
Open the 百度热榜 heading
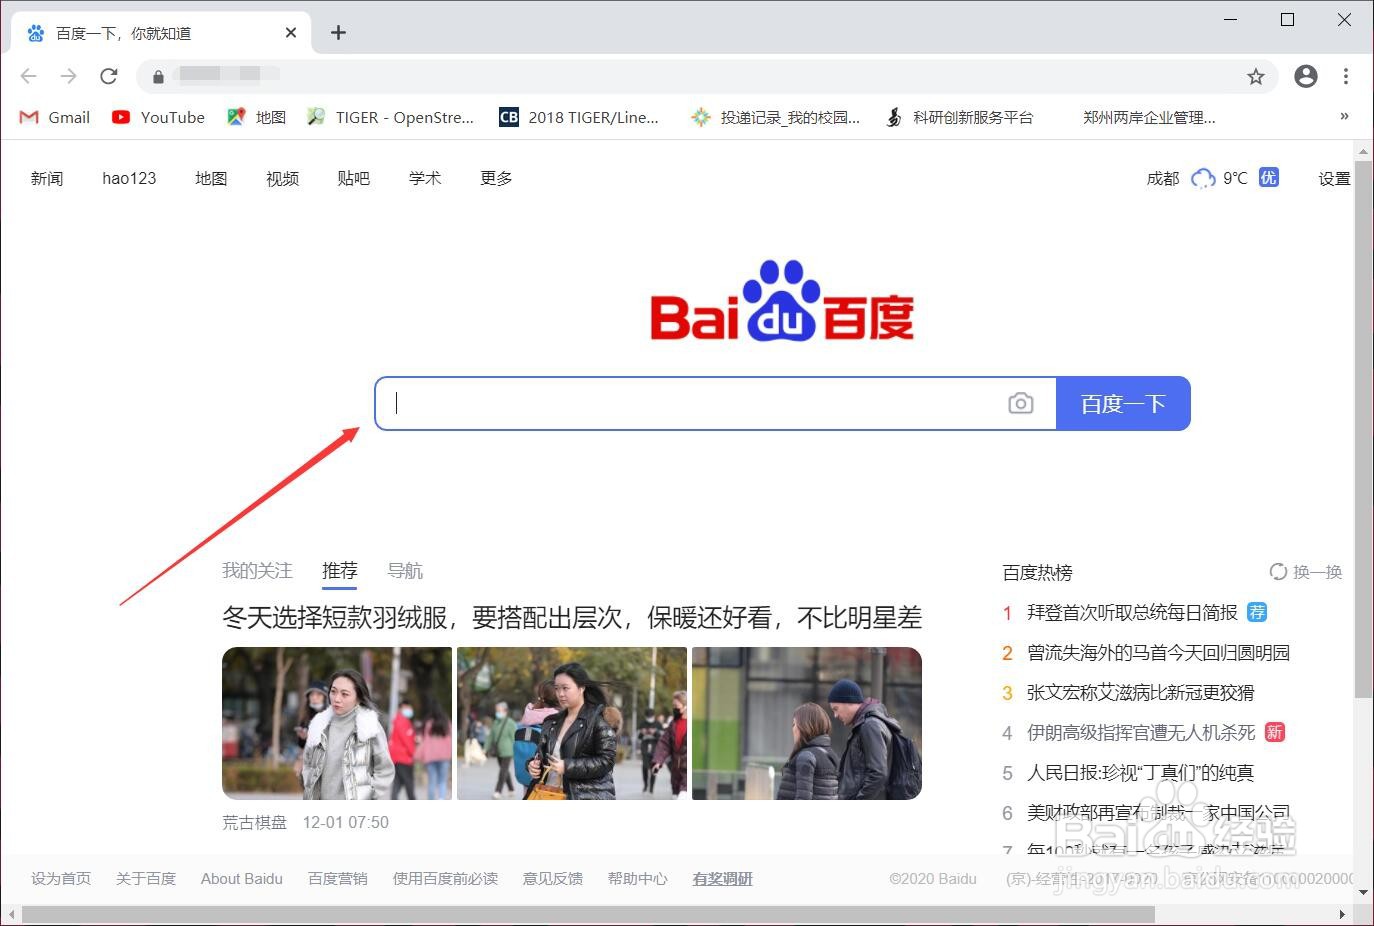pyautogui.click(x=1037, y=572)
